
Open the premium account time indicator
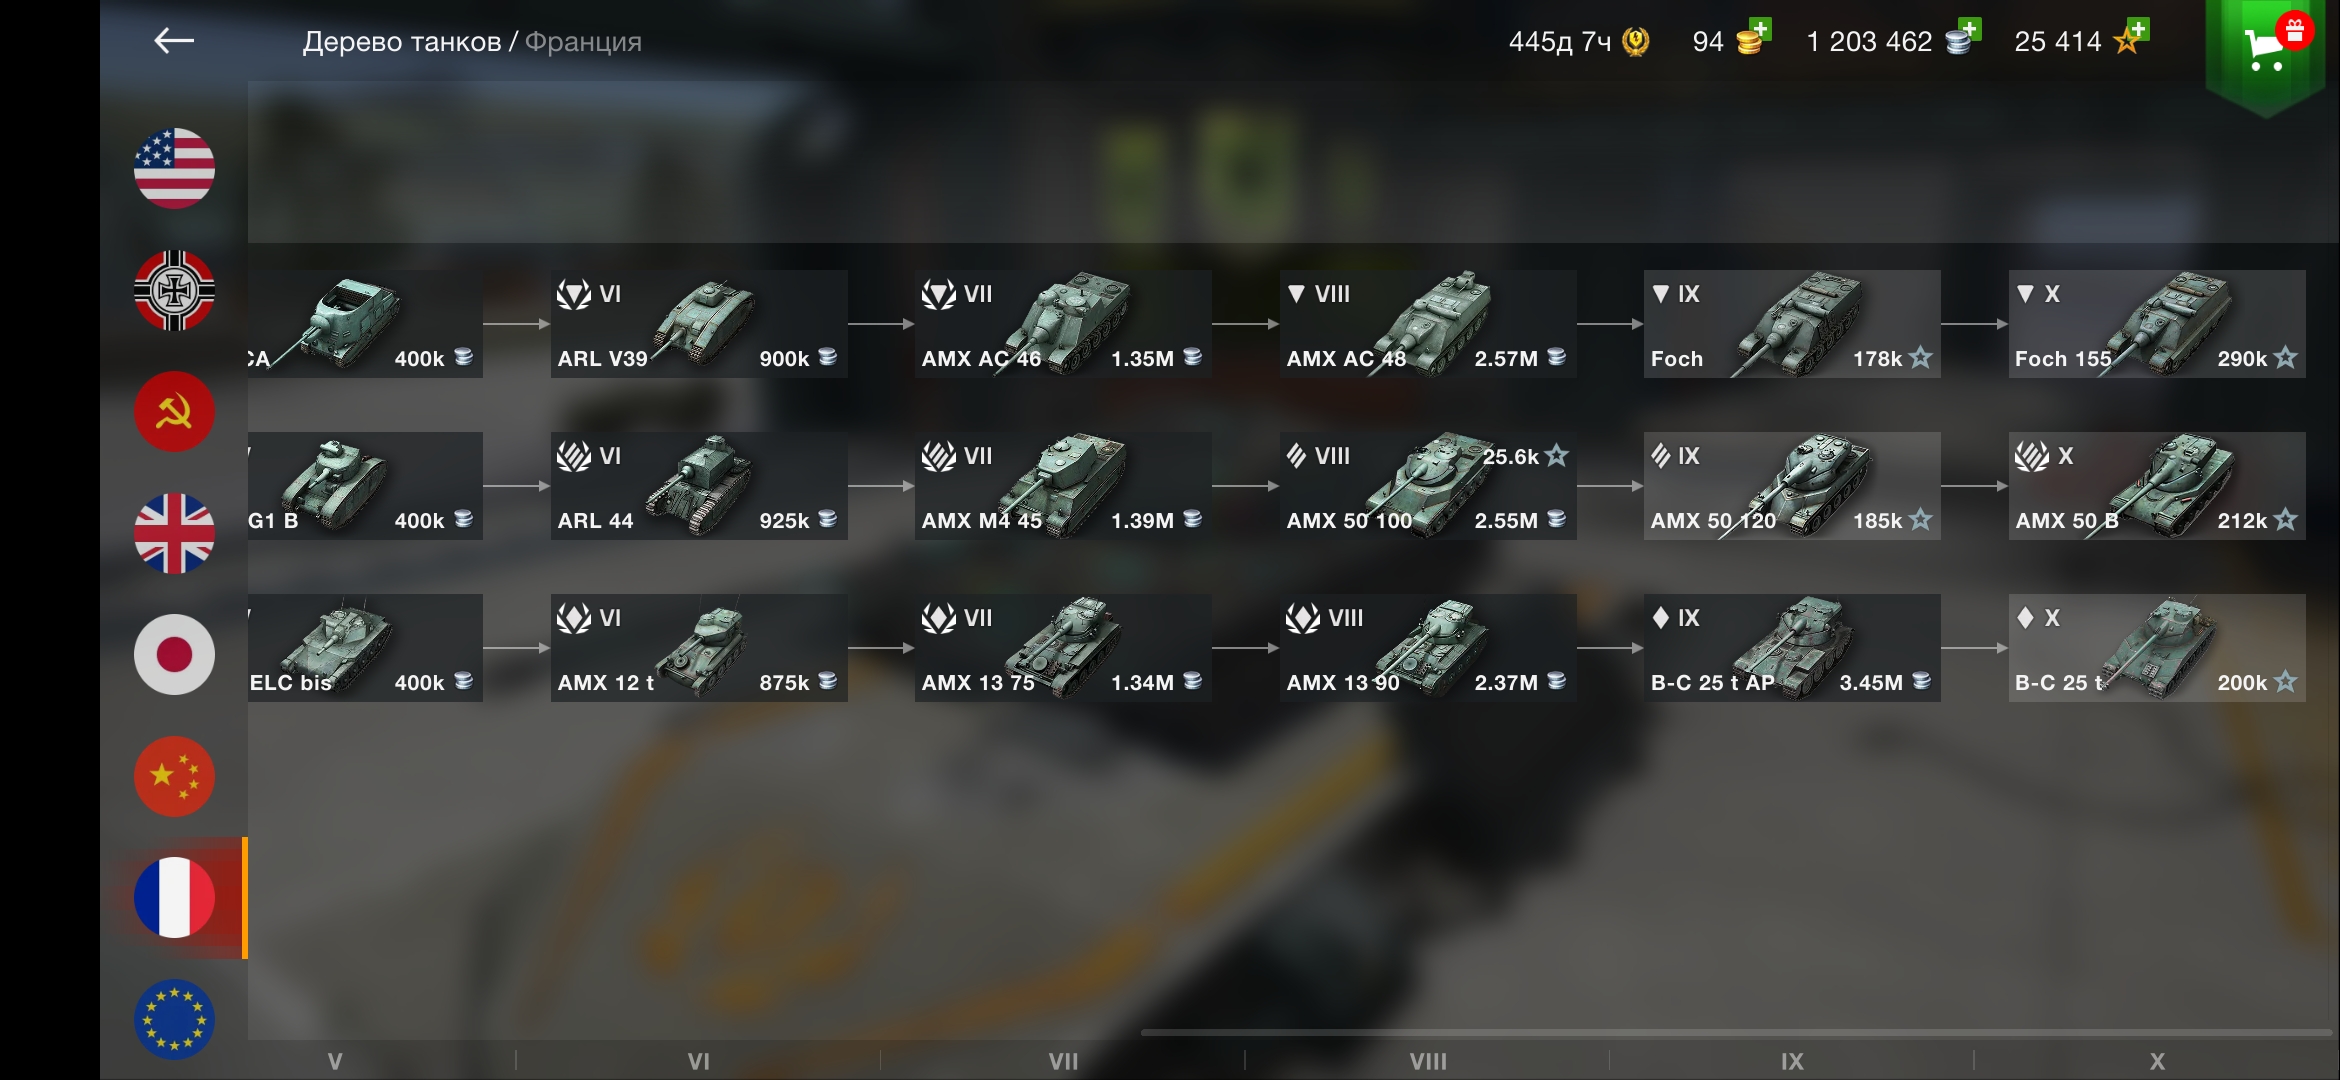1578,41
